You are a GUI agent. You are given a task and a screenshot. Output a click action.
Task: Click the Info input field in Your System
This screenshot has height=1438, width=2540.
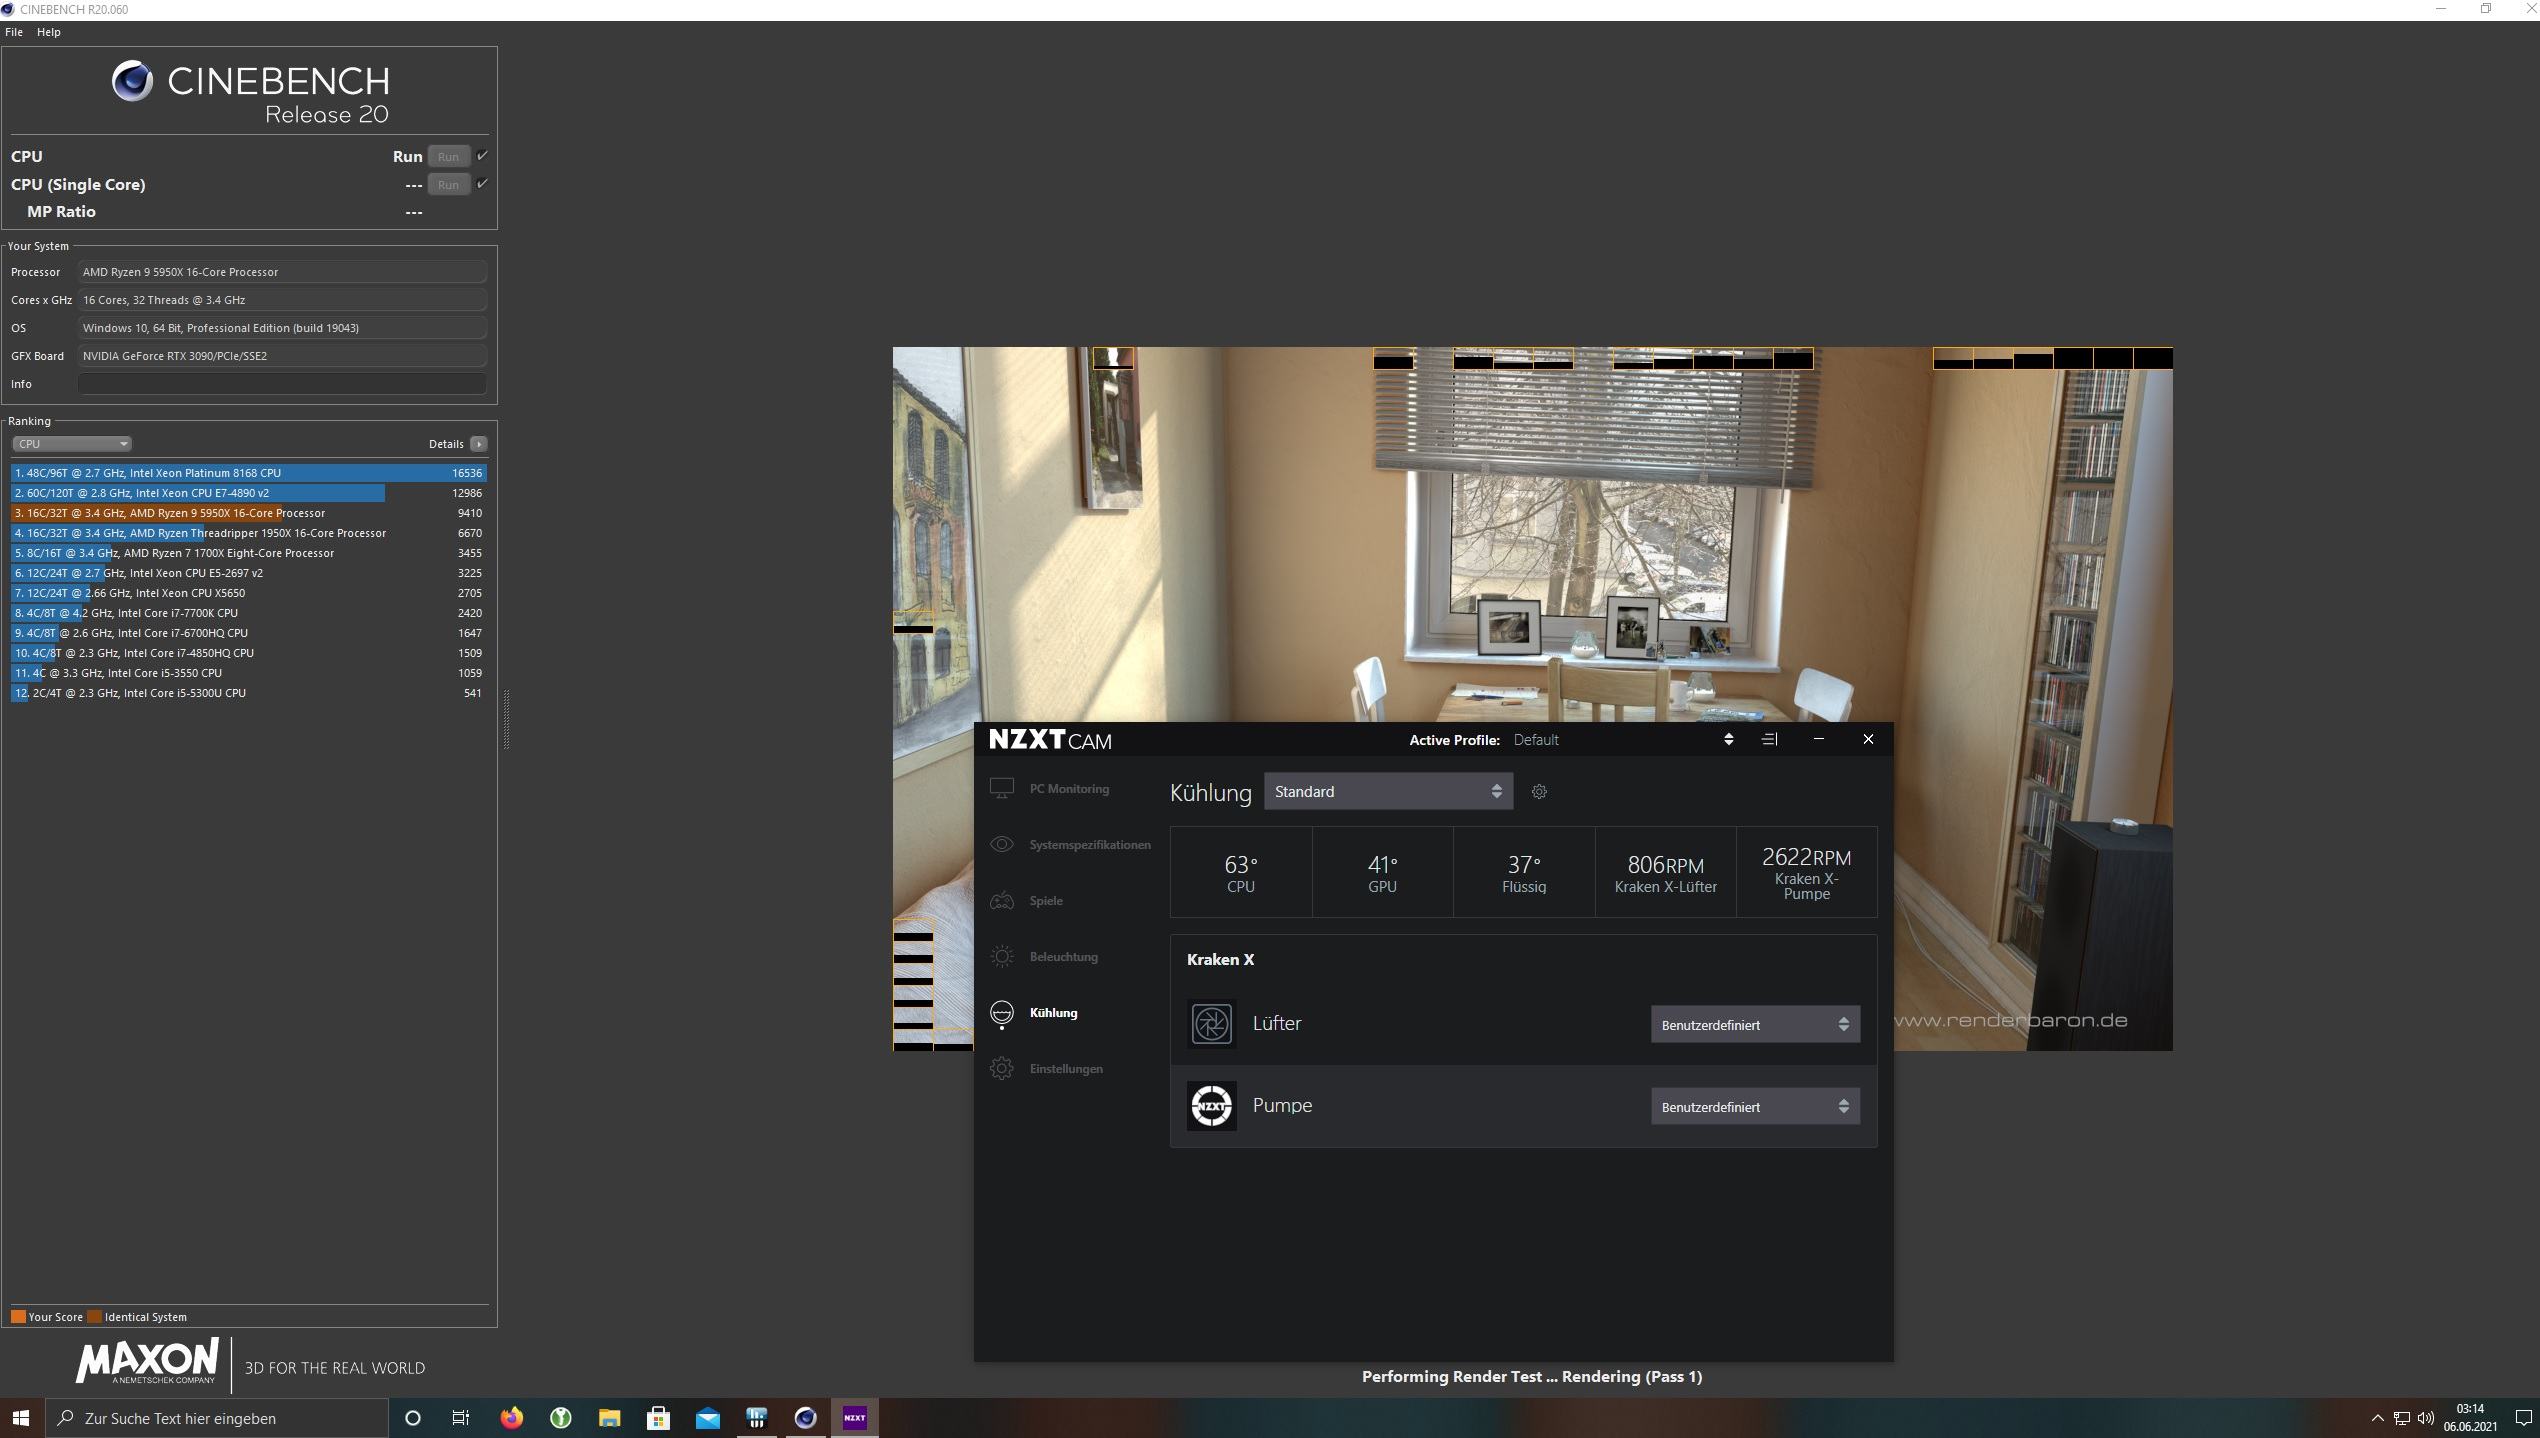[x=282, y=383]
